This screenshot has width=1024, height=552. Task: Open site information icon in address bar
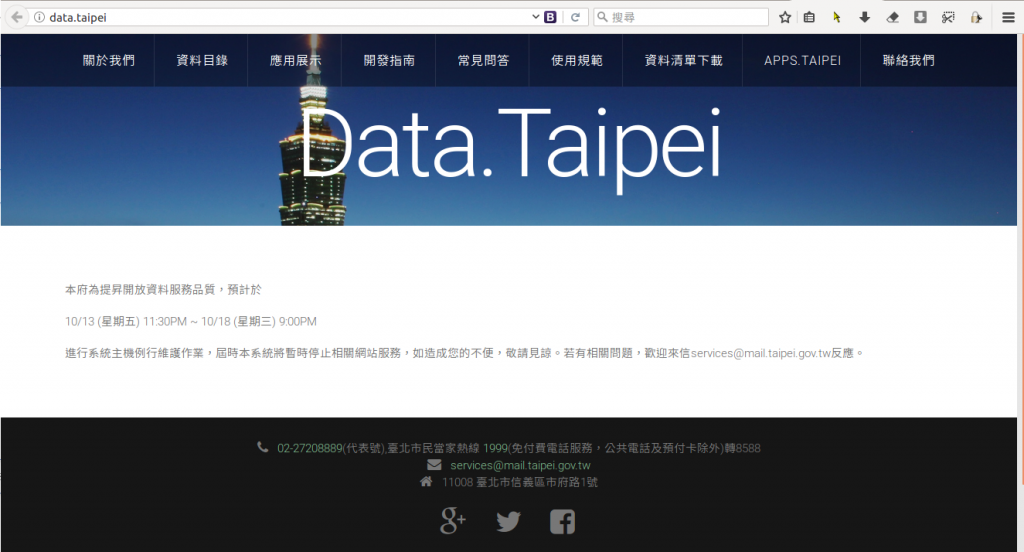tap(39, 18)
